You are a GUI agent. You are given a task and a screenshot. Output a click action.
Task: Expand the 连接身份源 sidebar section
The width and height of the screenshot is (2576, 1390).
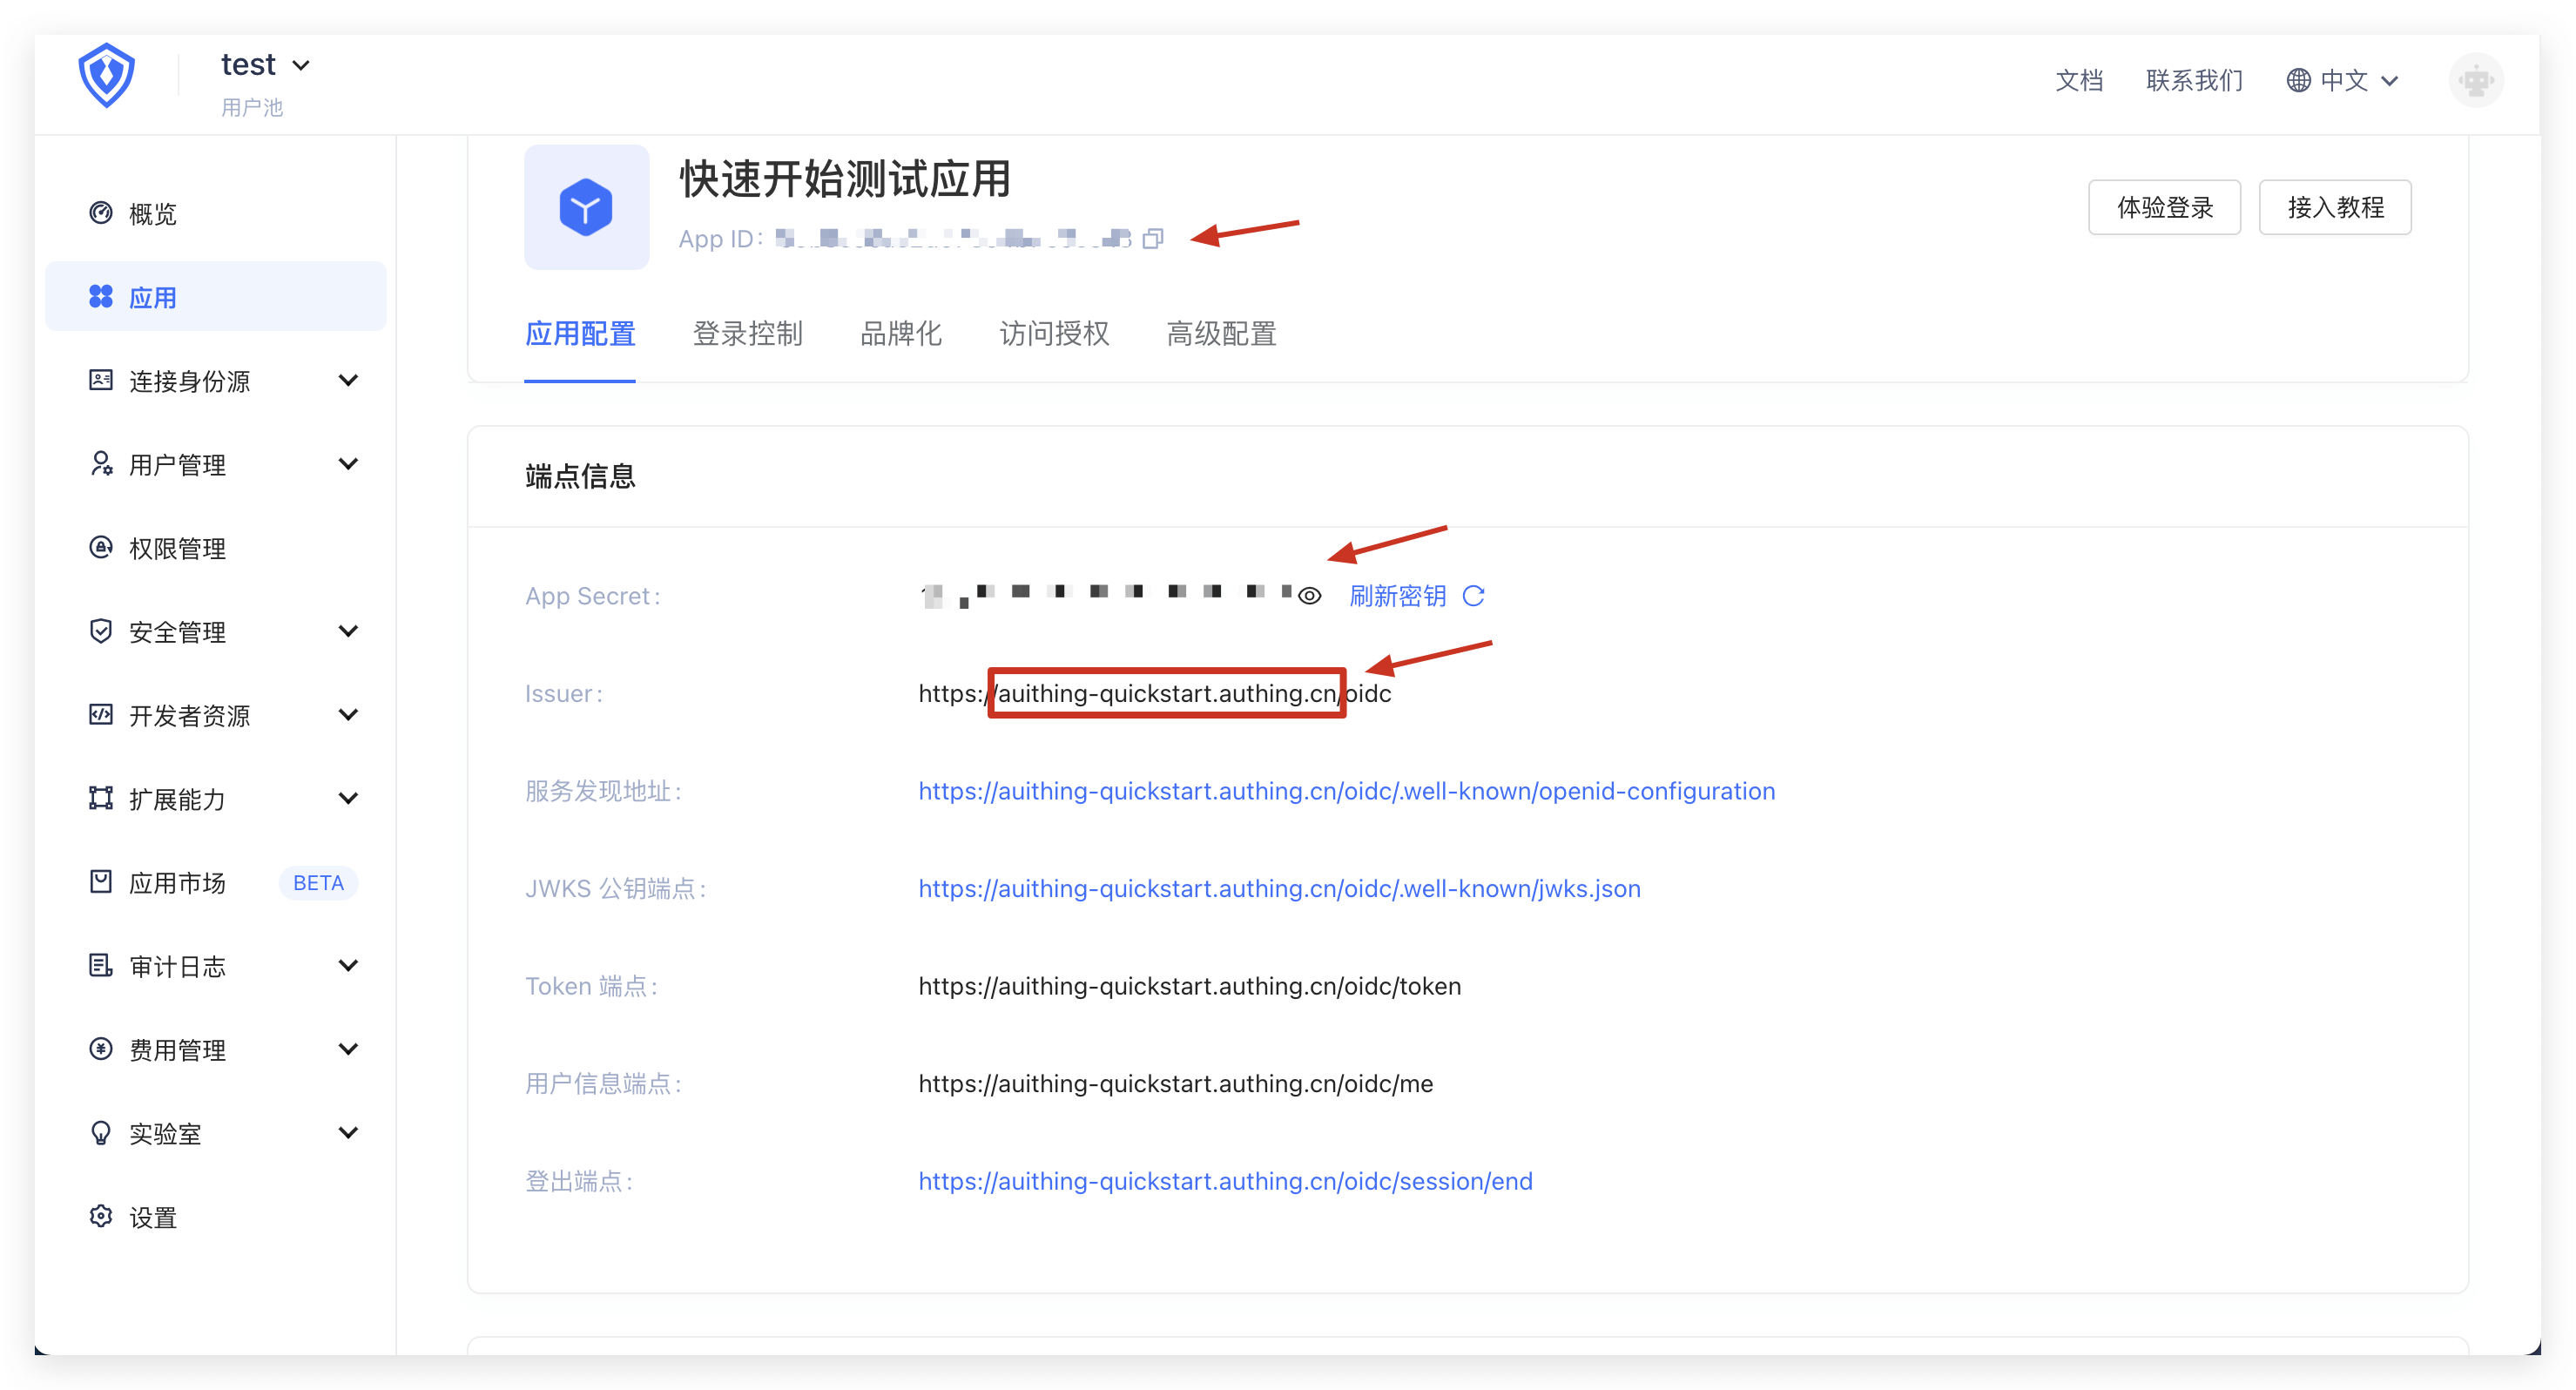click(347, 381)
